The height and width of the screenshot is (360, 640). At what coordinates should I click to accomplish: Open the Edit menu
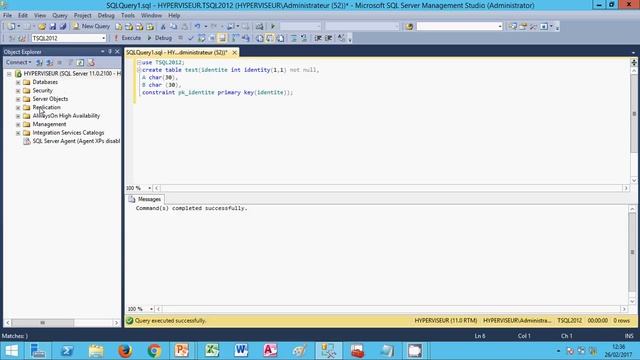[23, 16]
